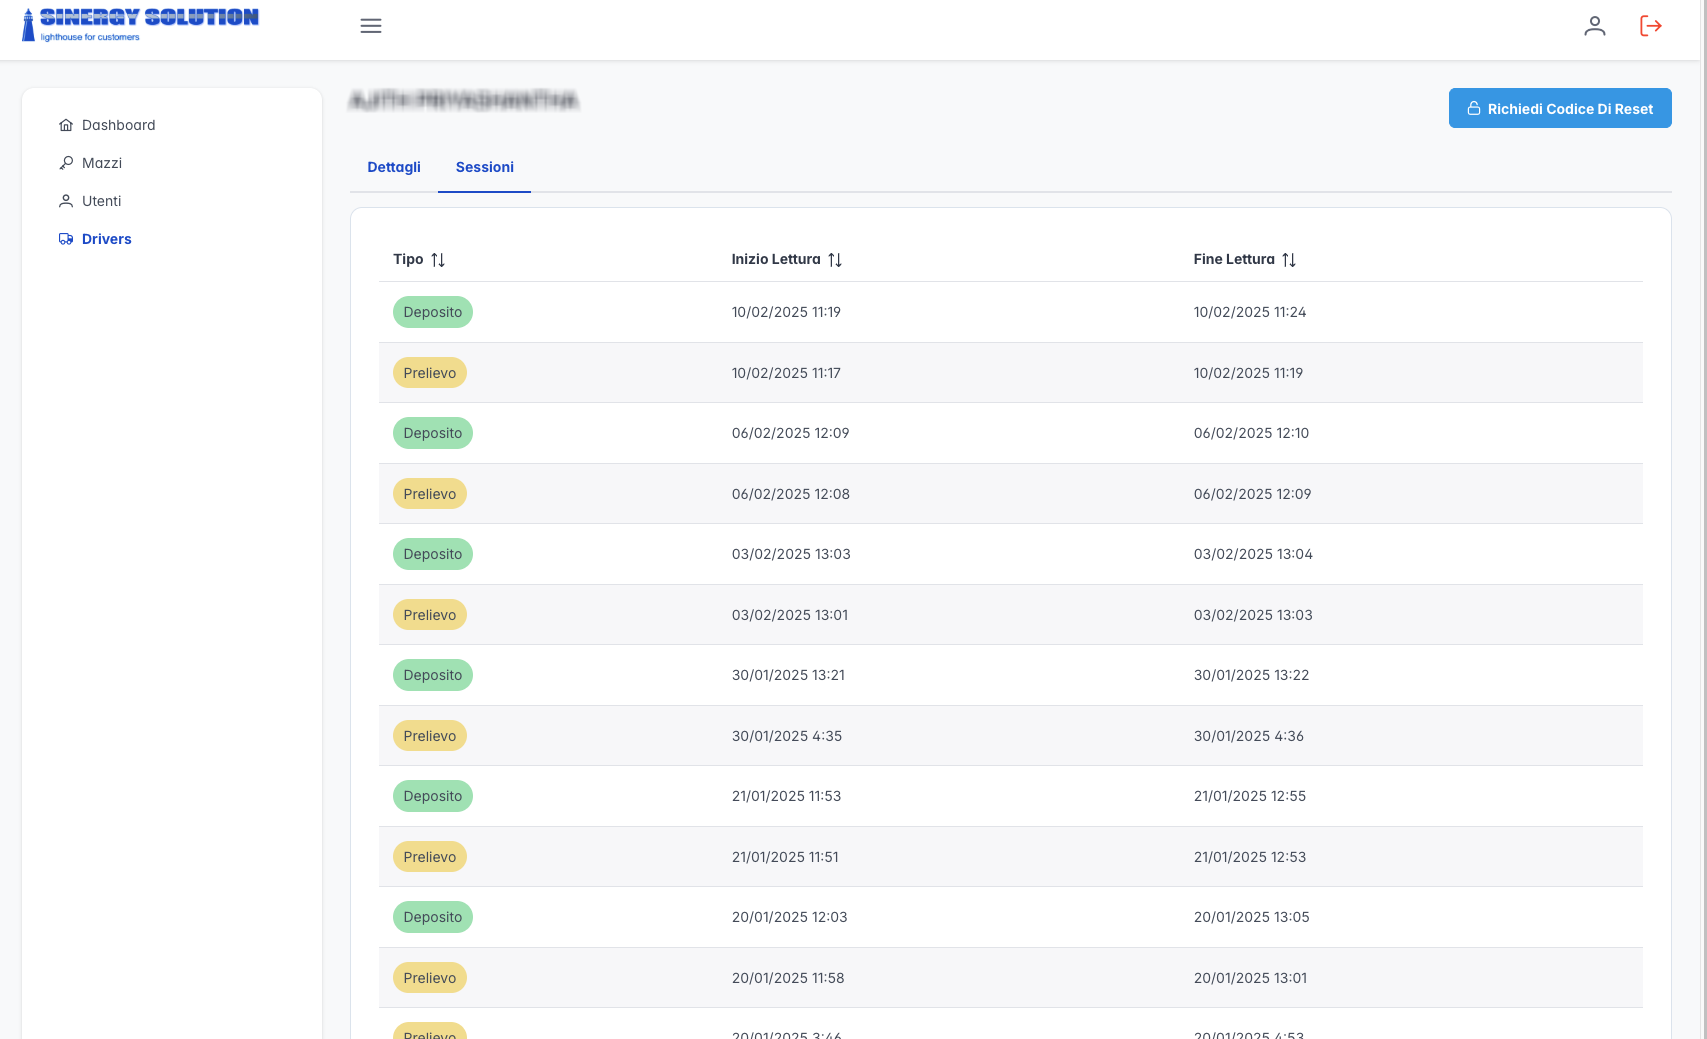Screen dimensions: 1707x1039
Task: Switch to the Dettagli tab
Action: click(394, 167)
